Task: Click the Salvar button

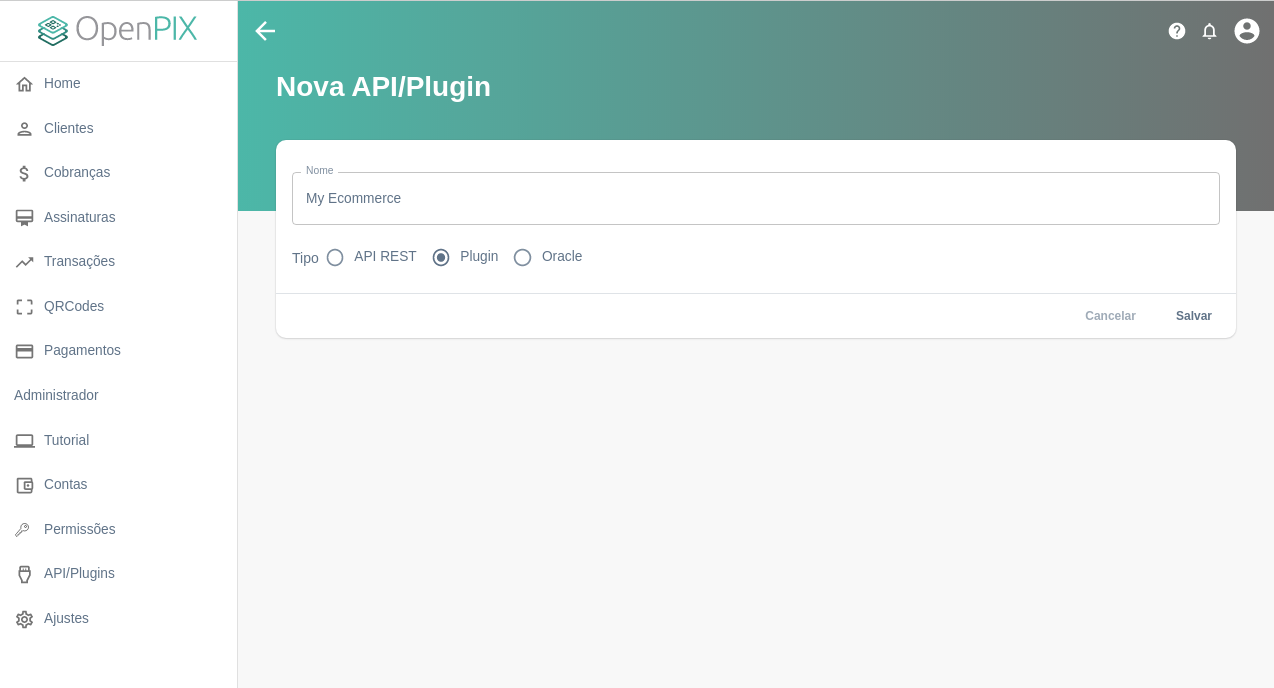Action: (x=1193, y=316)
